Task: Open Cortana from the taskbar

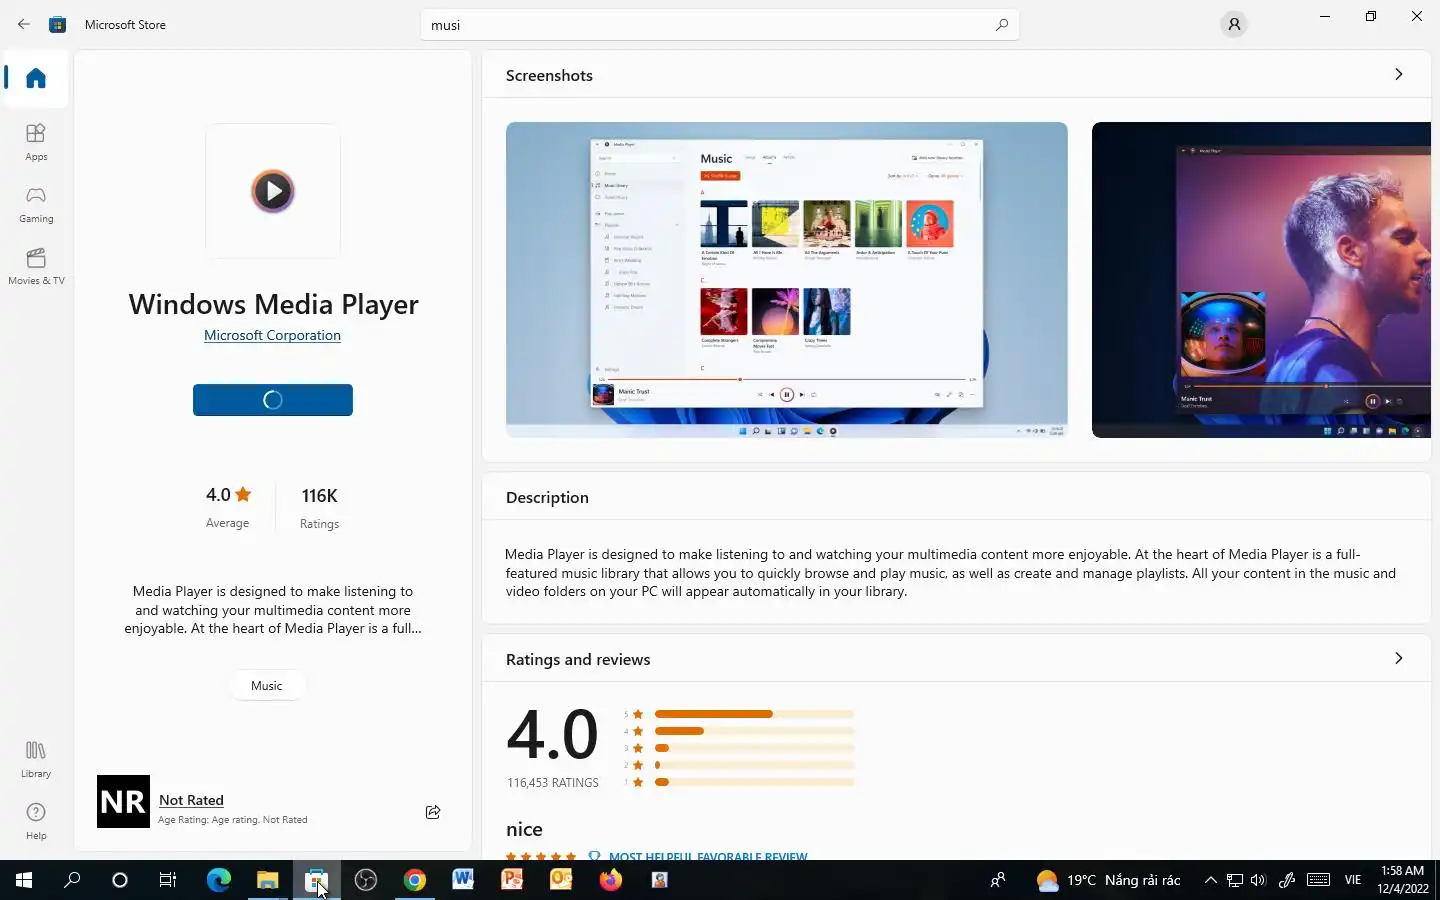Action: click(x=120, y=880)
